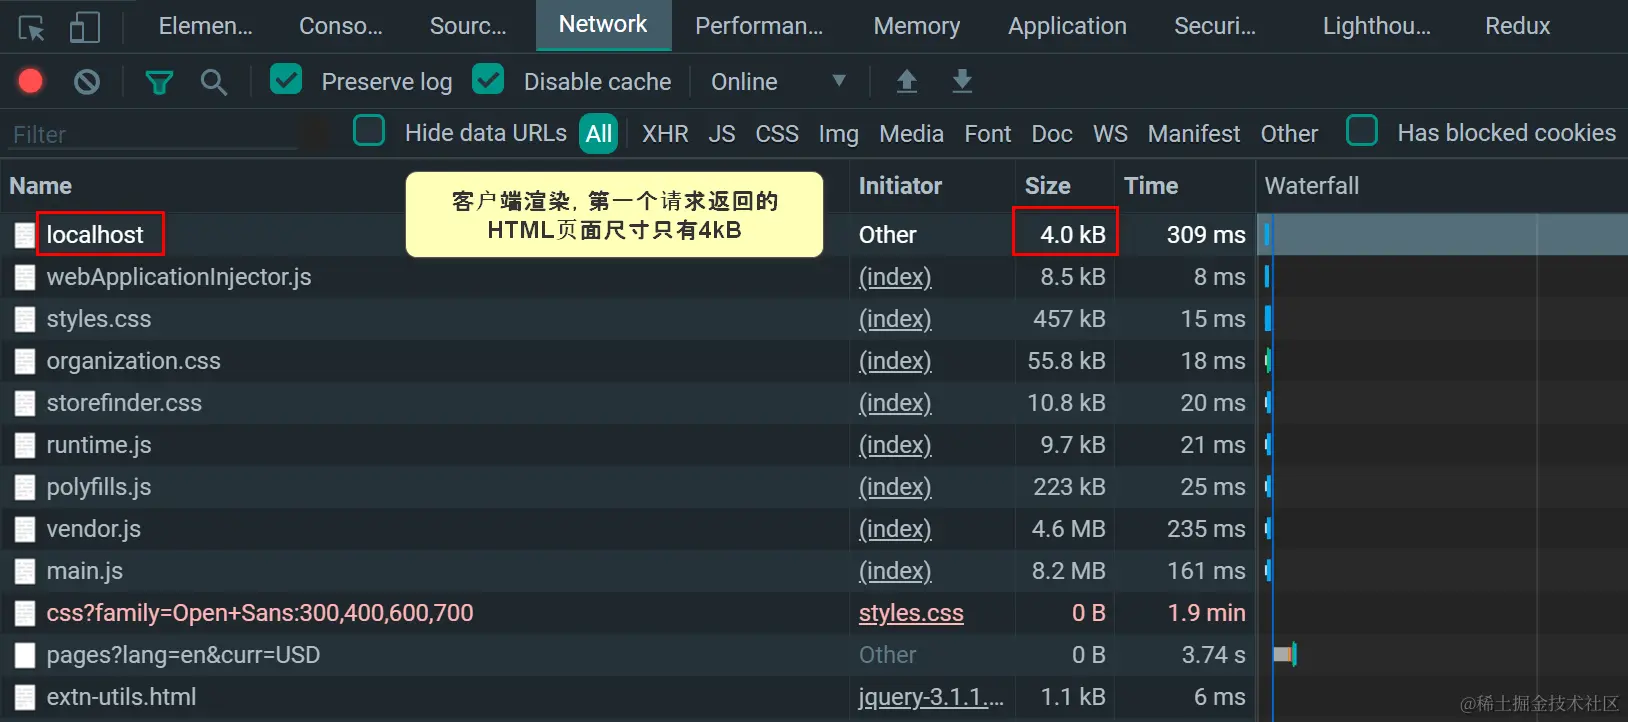Click file icon beside styles.css row
1628x722 pixels.
click(25, 319)
